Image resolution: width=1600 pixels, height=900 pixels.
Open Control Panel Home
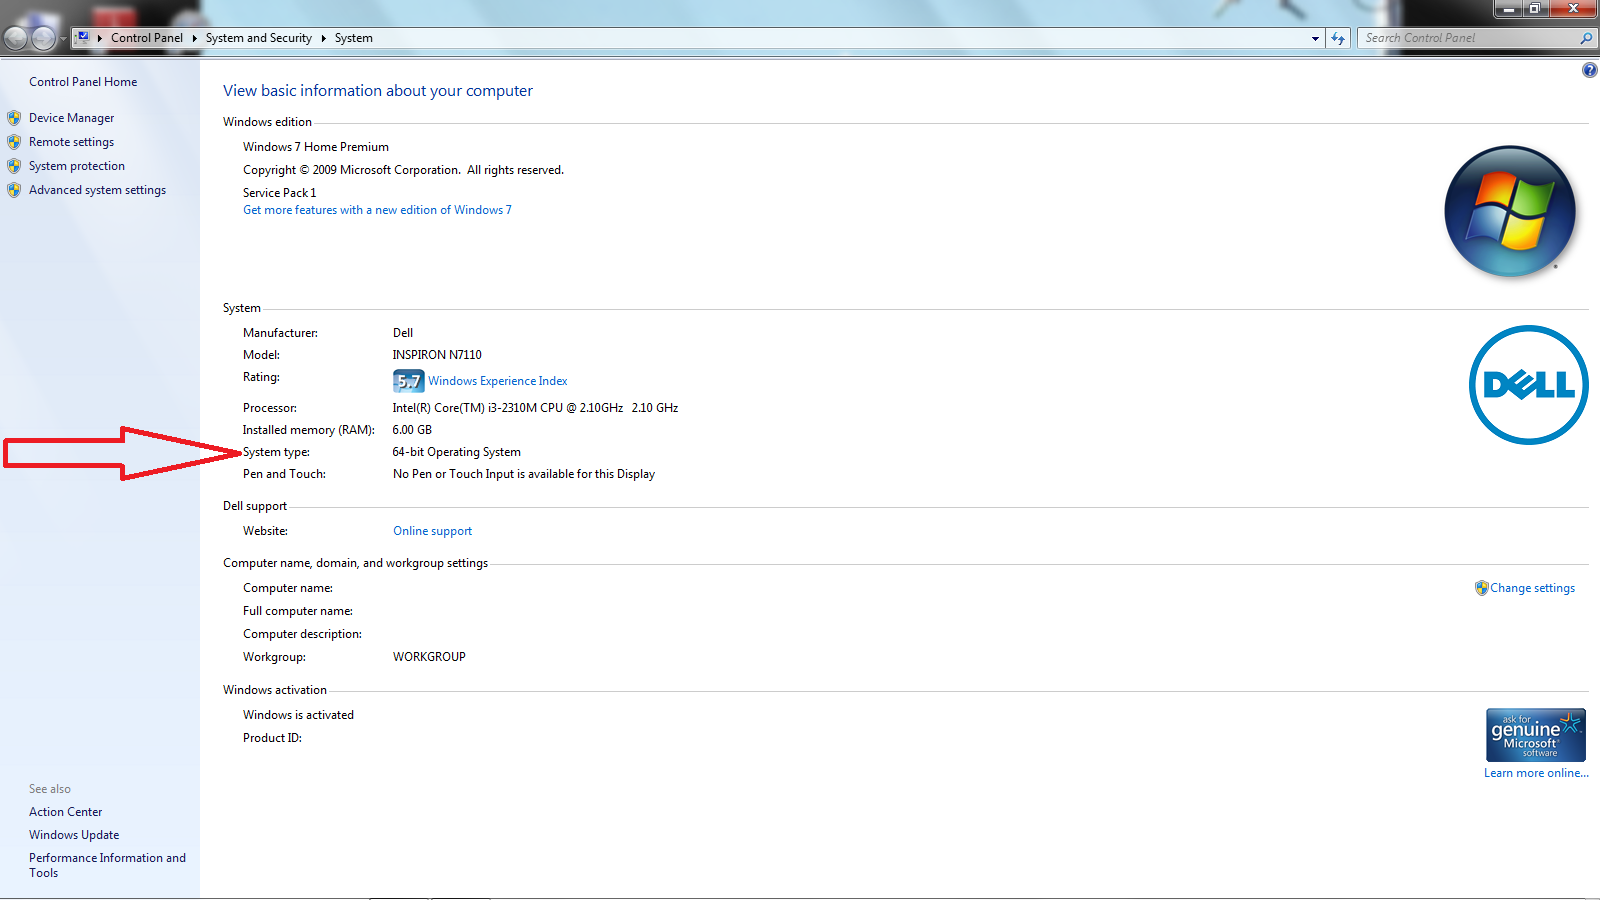click(x=83, y=82)
